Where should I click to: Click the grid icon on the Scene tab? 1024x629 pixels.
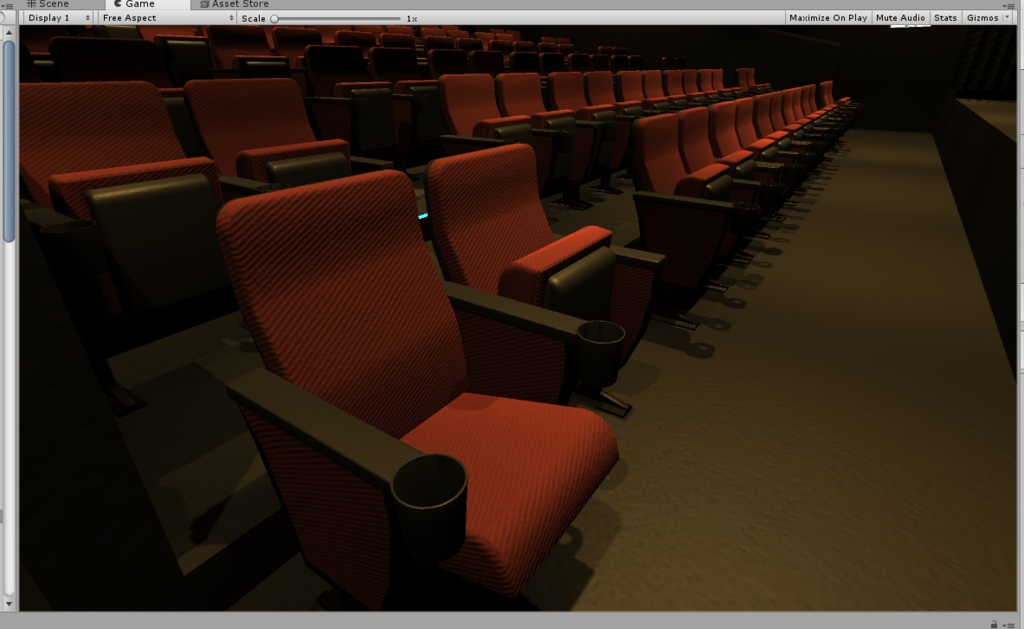click(x=31, y=4)
